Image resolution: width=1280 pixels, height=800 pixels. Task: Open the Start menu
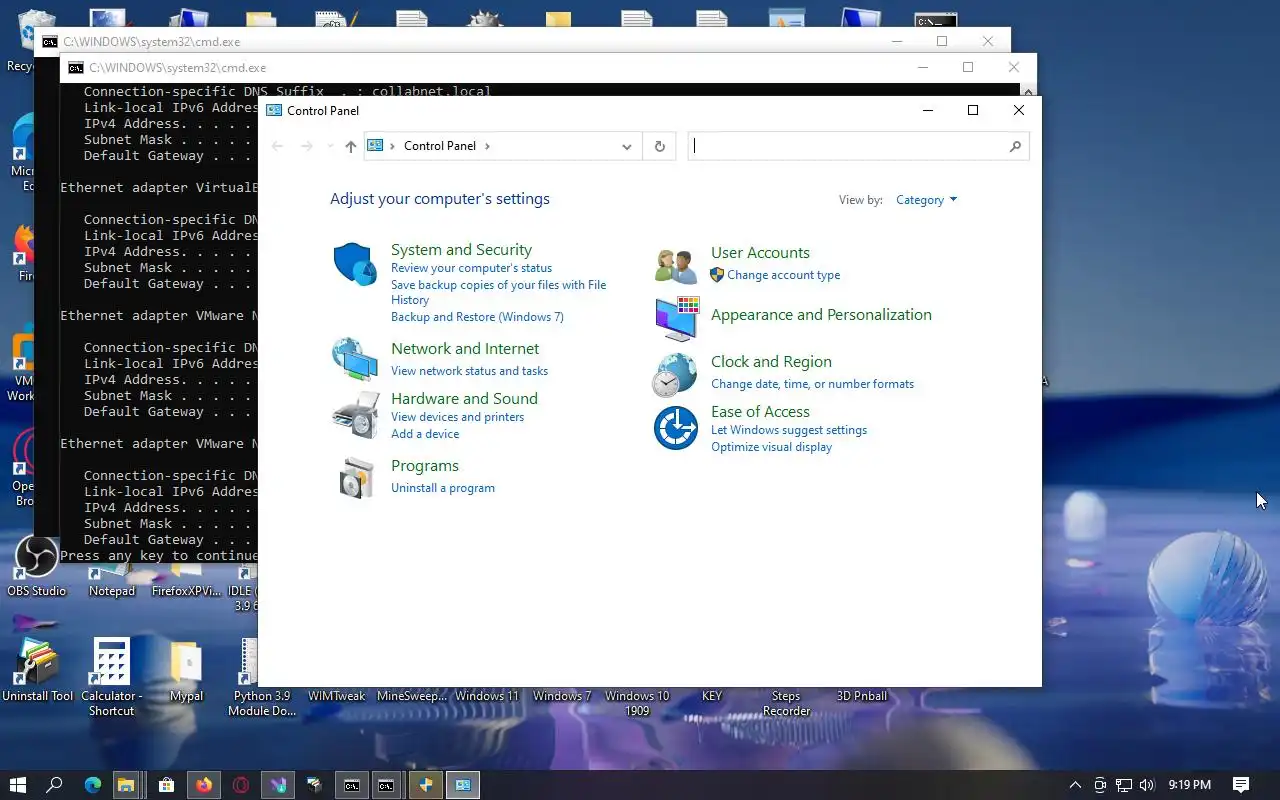tap(18, 785)
